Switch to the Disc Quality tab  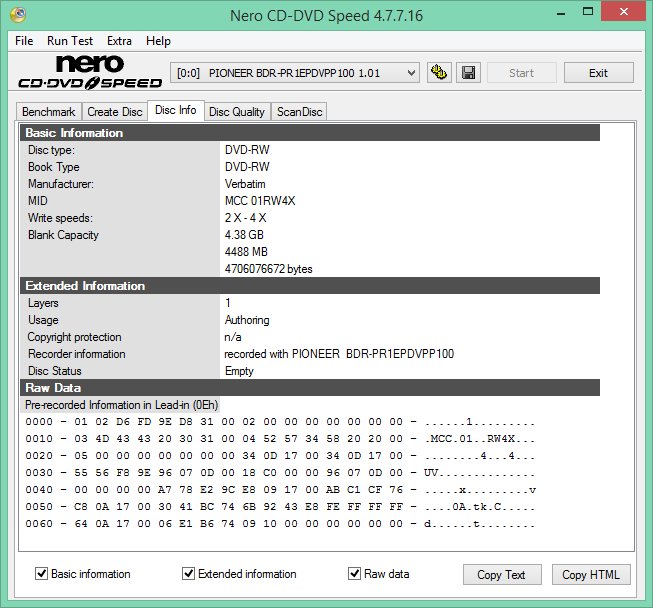coord(237,112)
